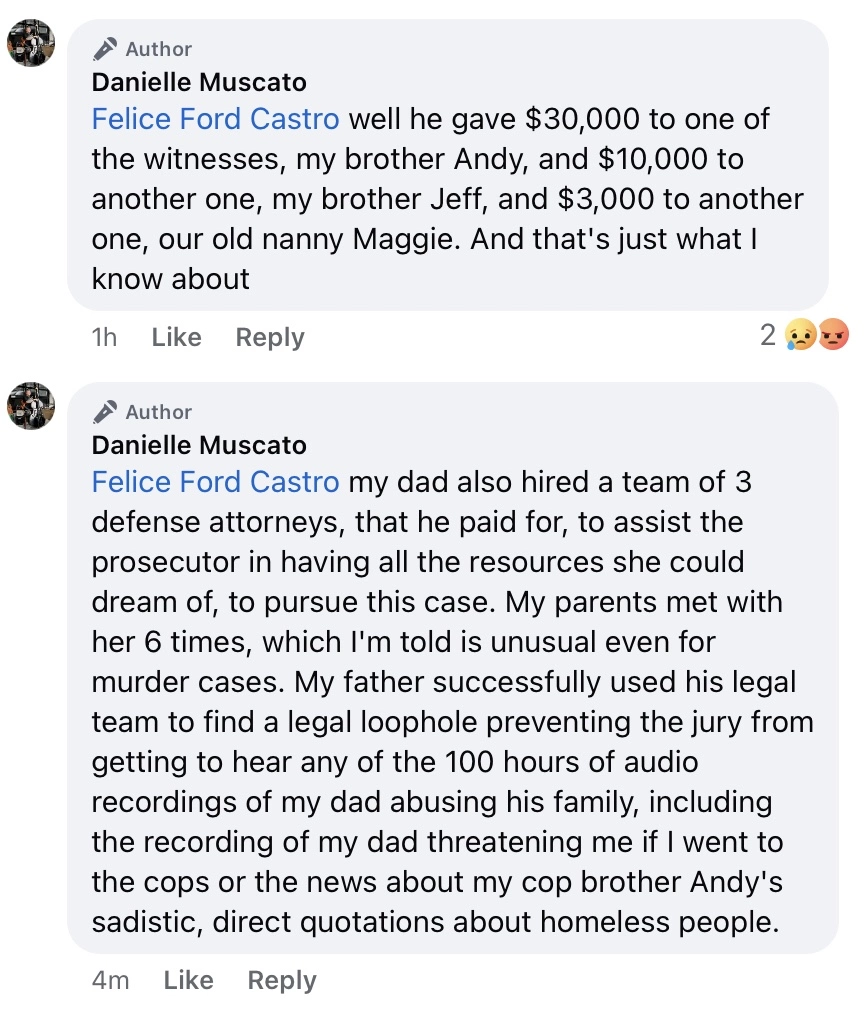Like the comment about defense attorneys
The width and height of the screenshot is (865, 1011).
(x=188, y=980)
